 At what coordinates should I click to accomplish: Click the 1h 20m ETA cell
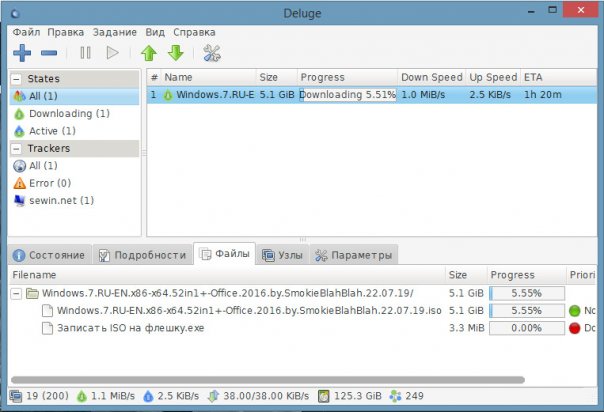[x=543, y=95]
